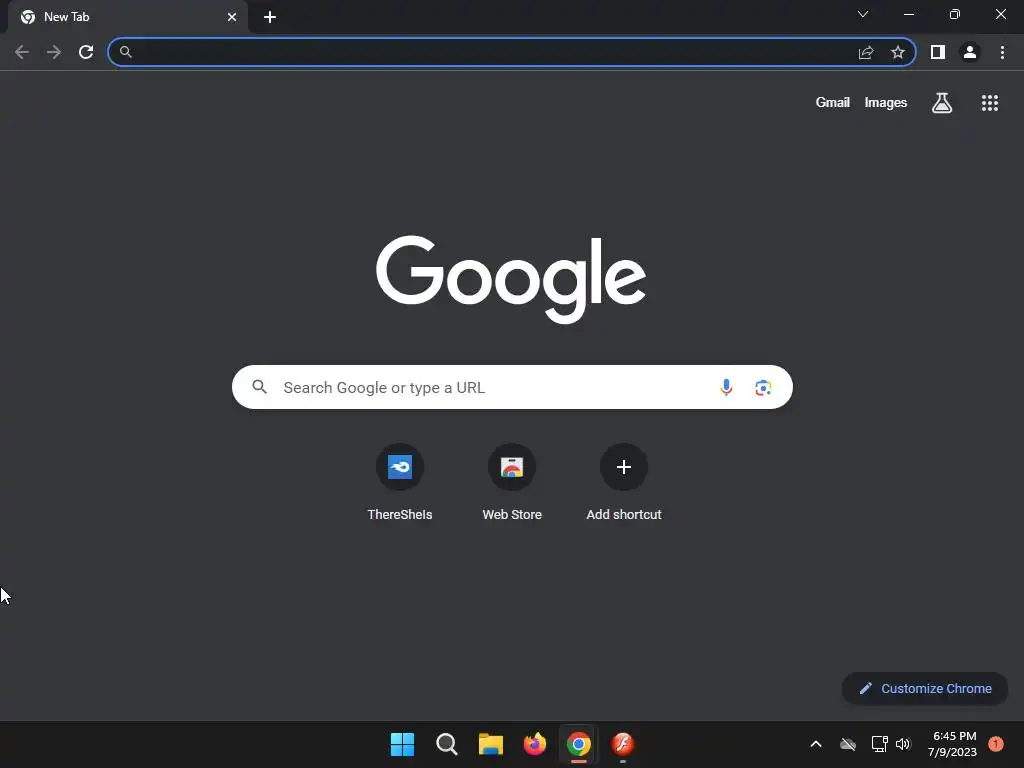Open the notification badge
This screenshot has height=768, width=1024.
tap(996, 744)
